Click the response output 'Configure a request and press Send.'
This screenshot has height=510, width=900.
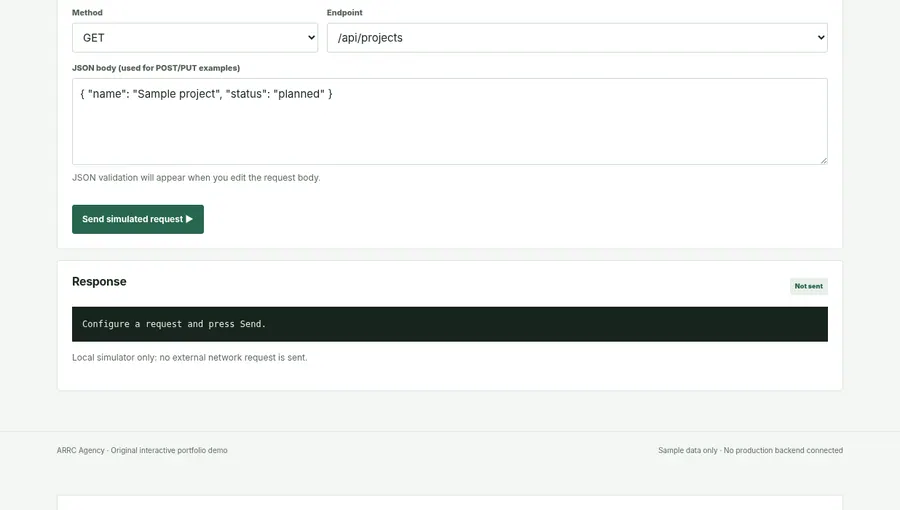[x=449, y=324]
